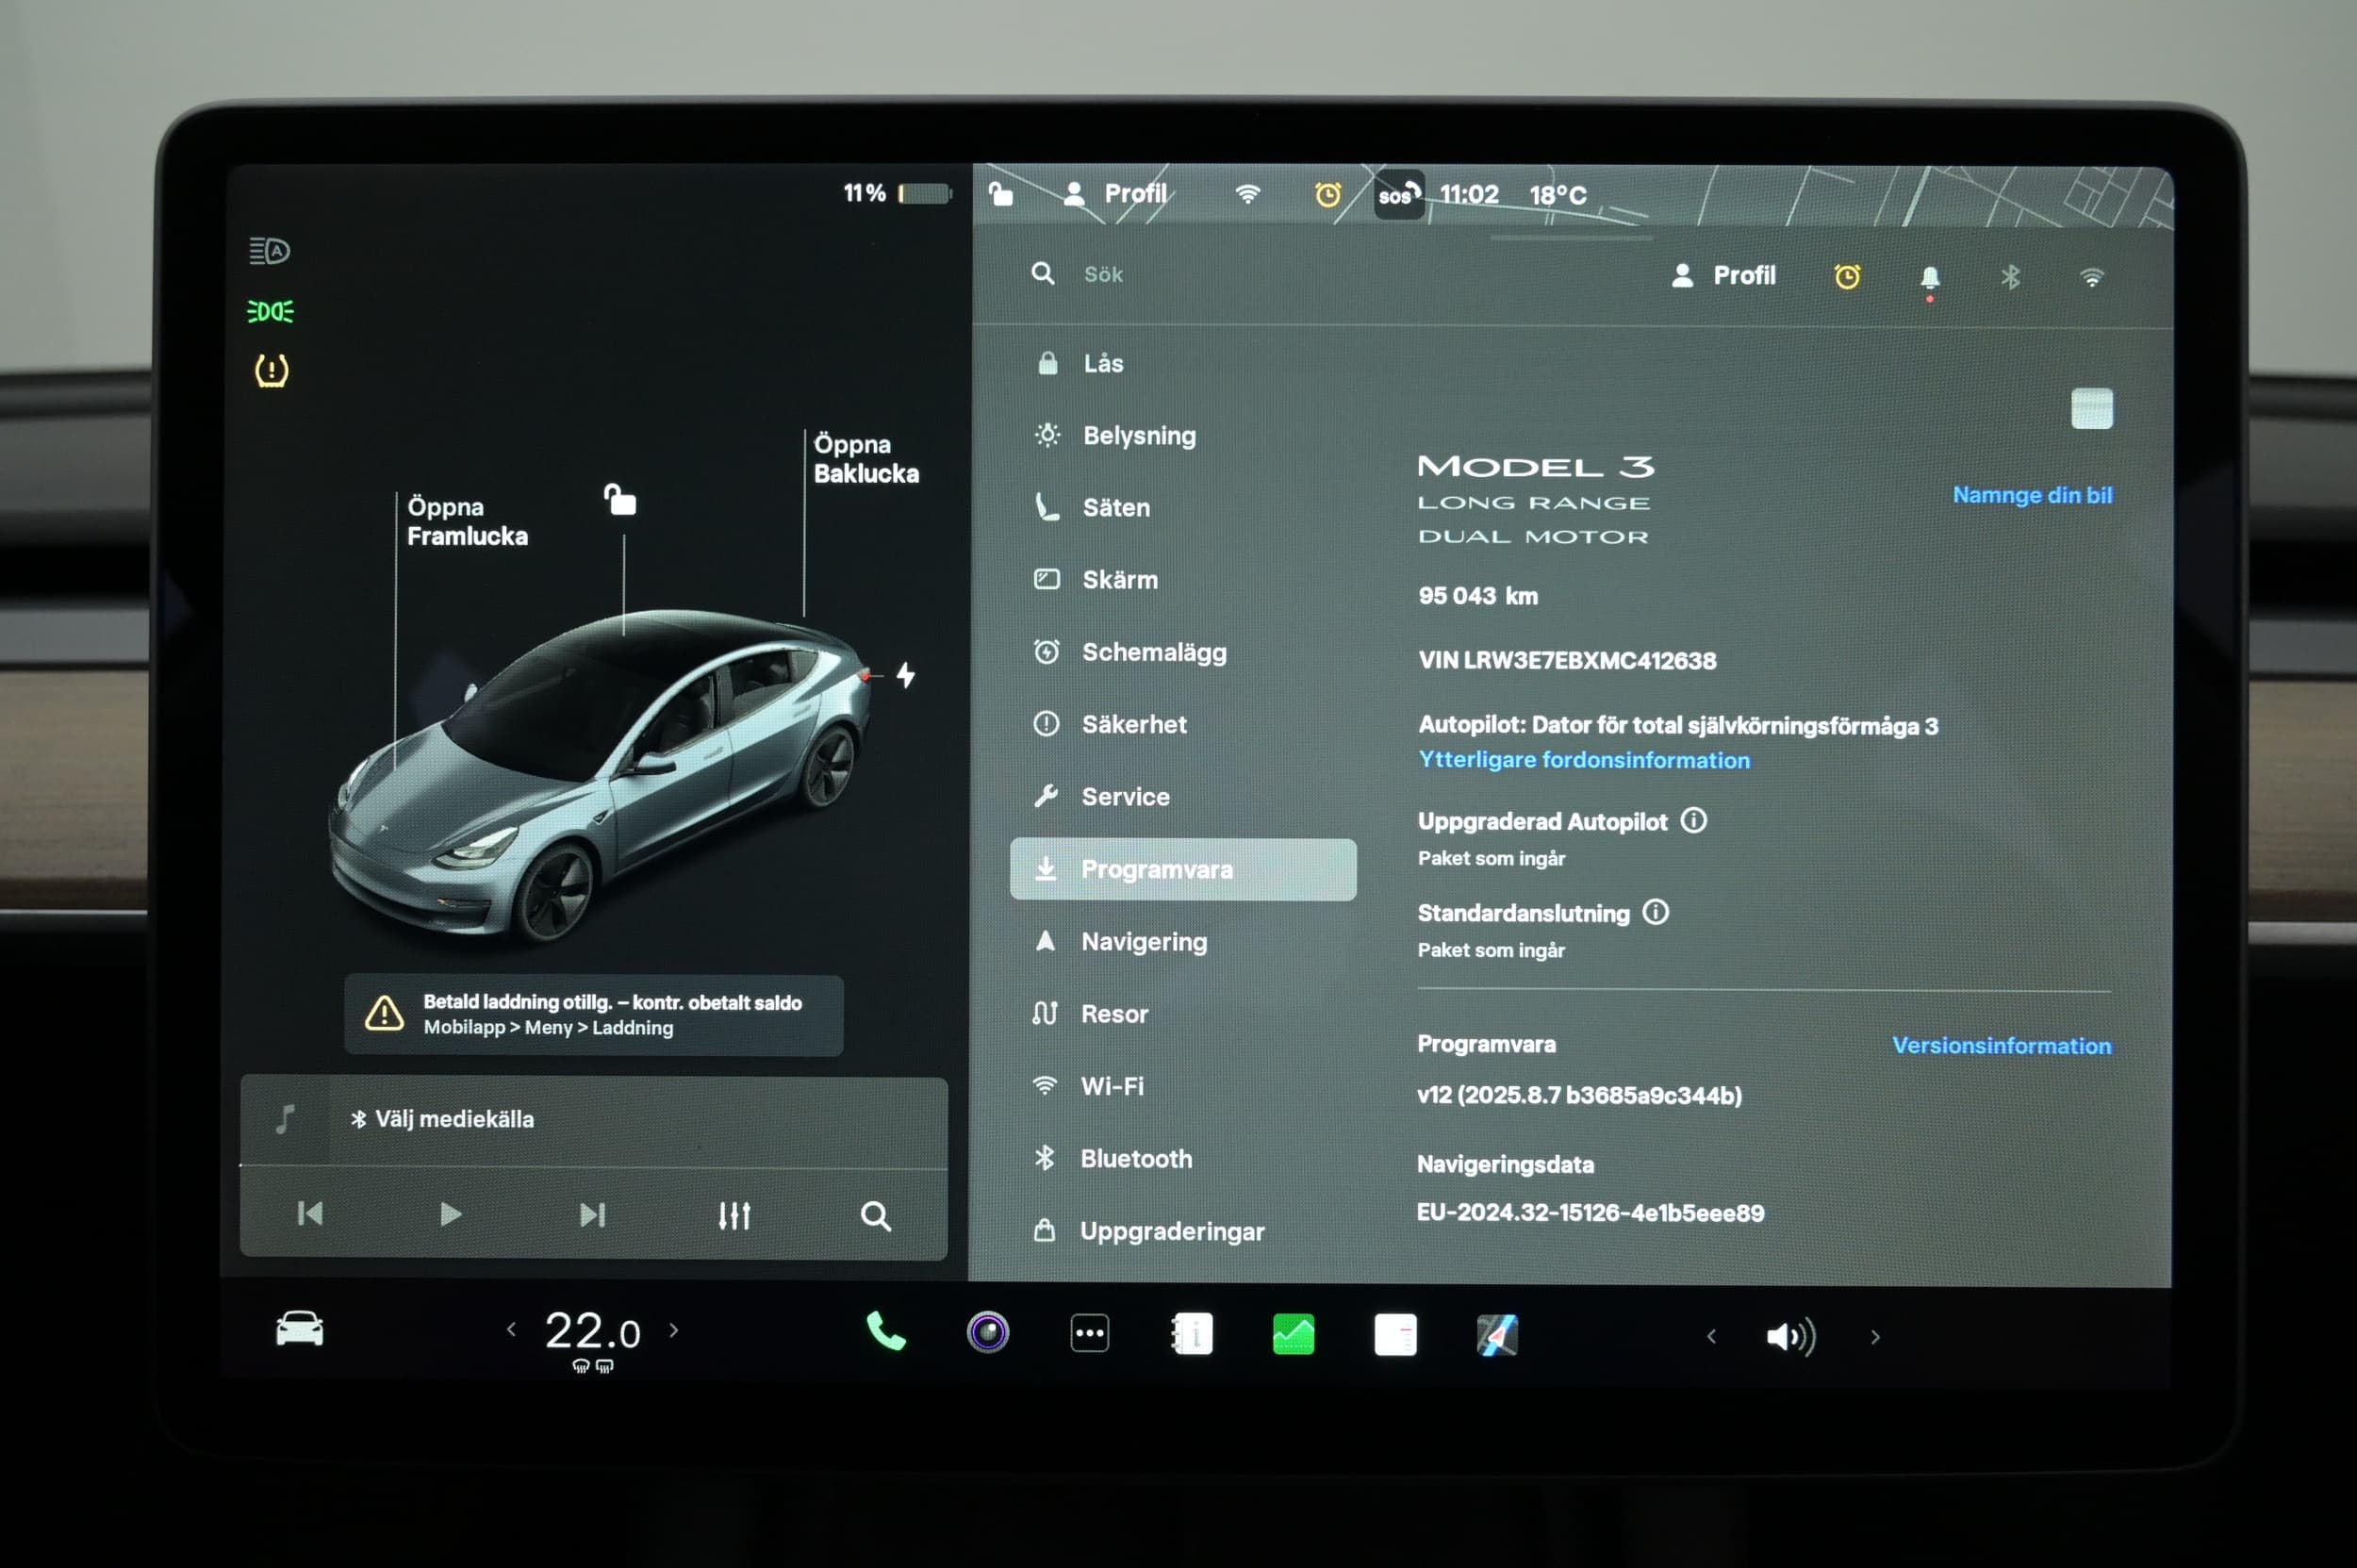Open notifications bell icon
Screen dimensions: 2357x1568
click(x=1930, y=279)
